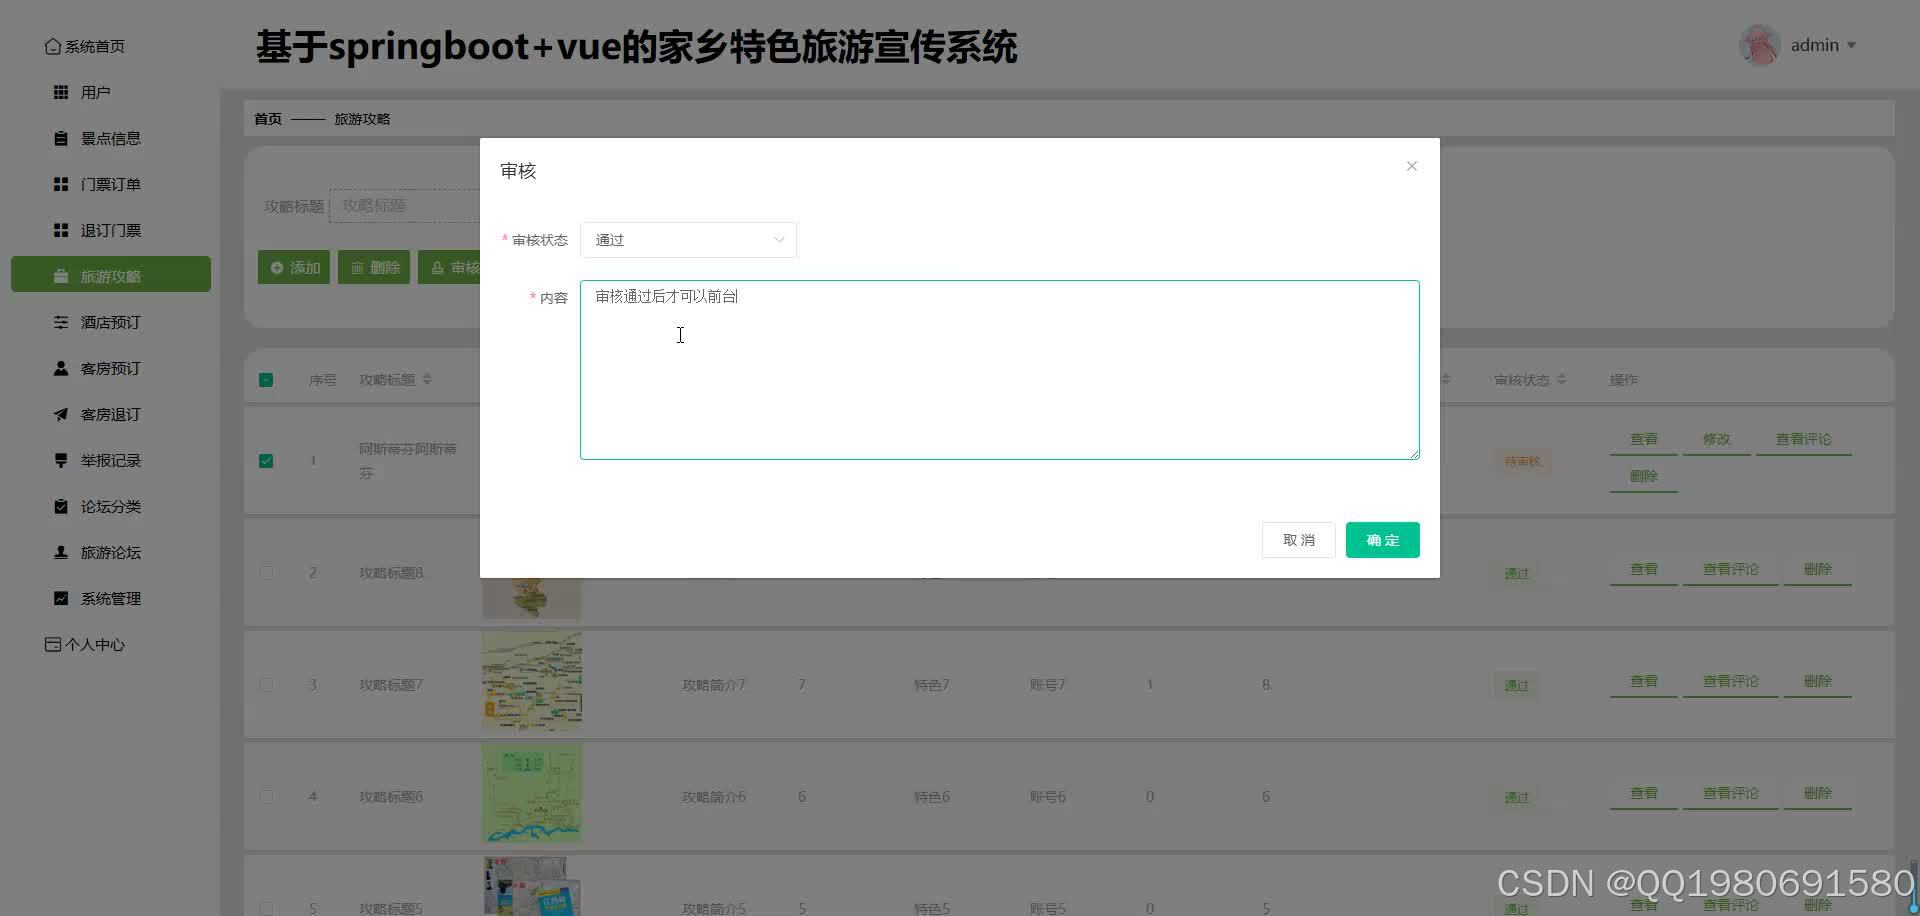Cancel the 审核 dialog

[x=1298, y=539]
